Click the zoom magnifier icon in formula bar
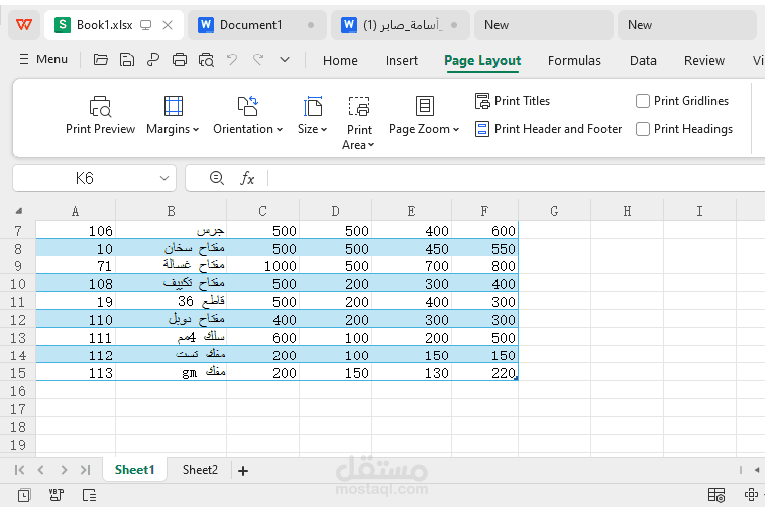Viewport: 765px width, 507px height. pyautogui.click(x=217, y=178)
